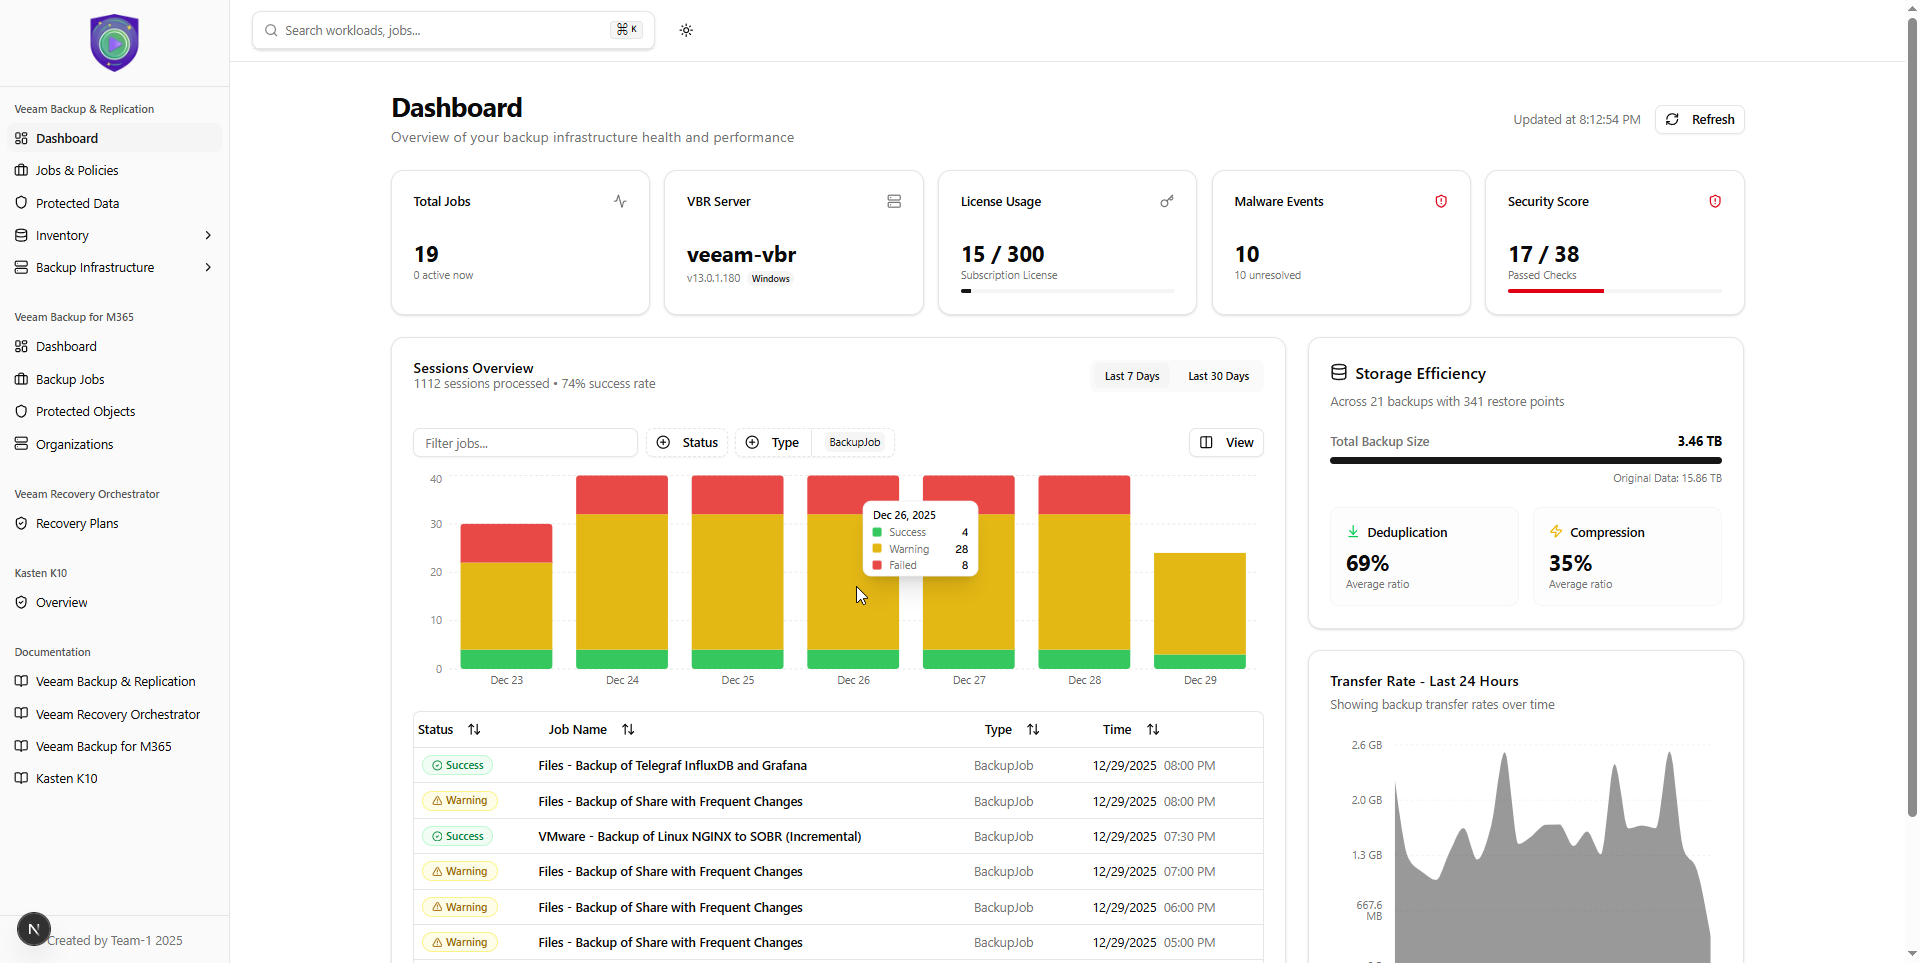Toggle the Last 7 Days sessions view
This screenshot has height=963, width=1920.
(x=1131, y=376)
